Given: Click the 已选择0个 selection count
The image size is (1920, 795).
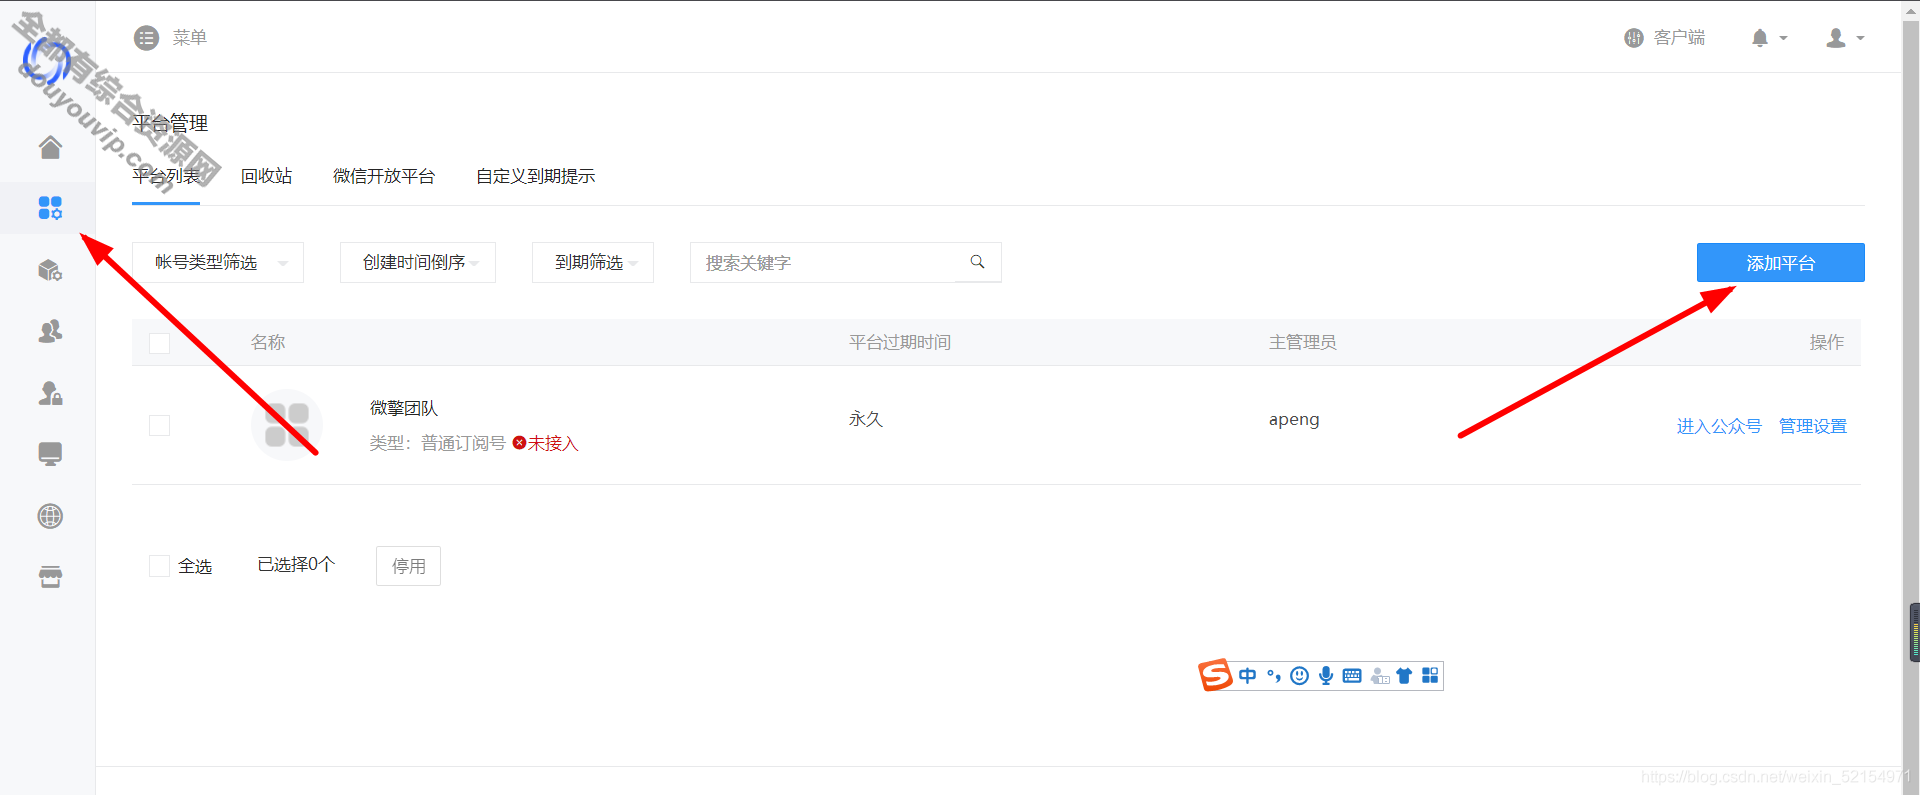Looking at the screenshot, I should (296, 565).
